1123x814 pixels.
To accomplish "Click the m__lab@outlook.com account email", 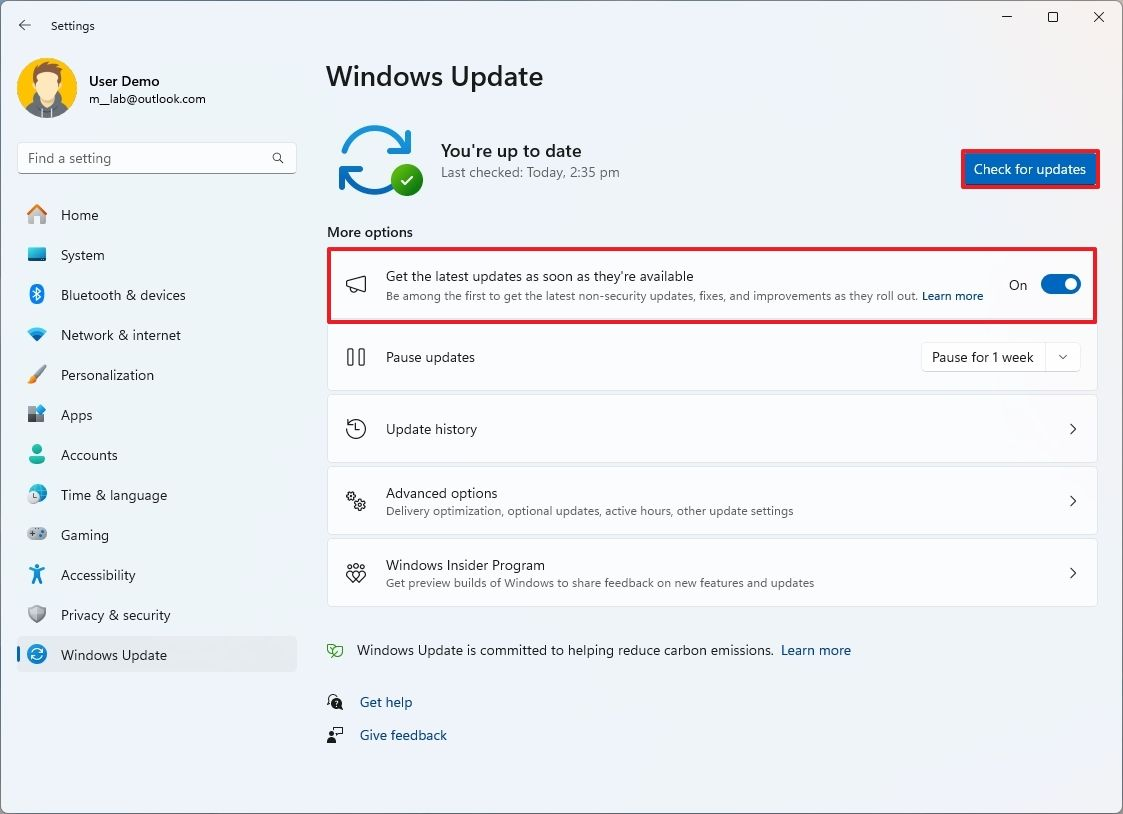I will tap(148, 99).
